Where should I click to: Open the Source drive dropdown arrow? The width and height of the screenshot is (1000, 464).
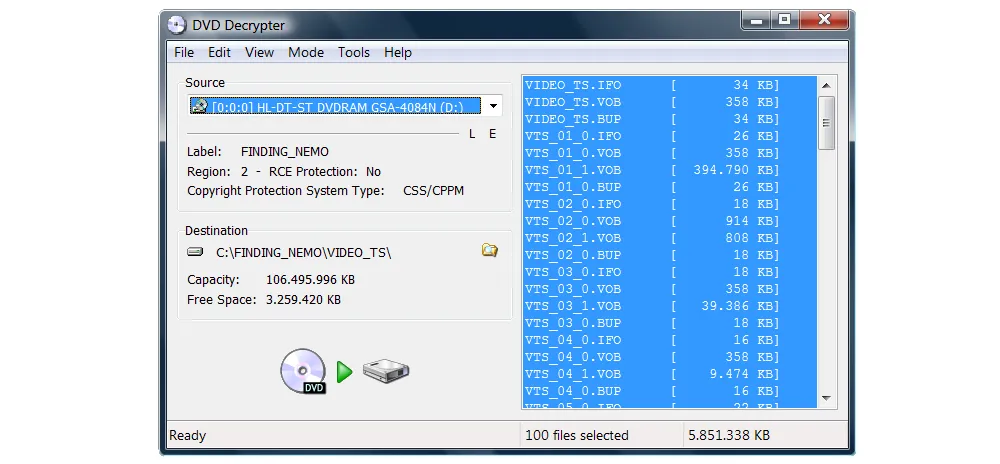493,106
